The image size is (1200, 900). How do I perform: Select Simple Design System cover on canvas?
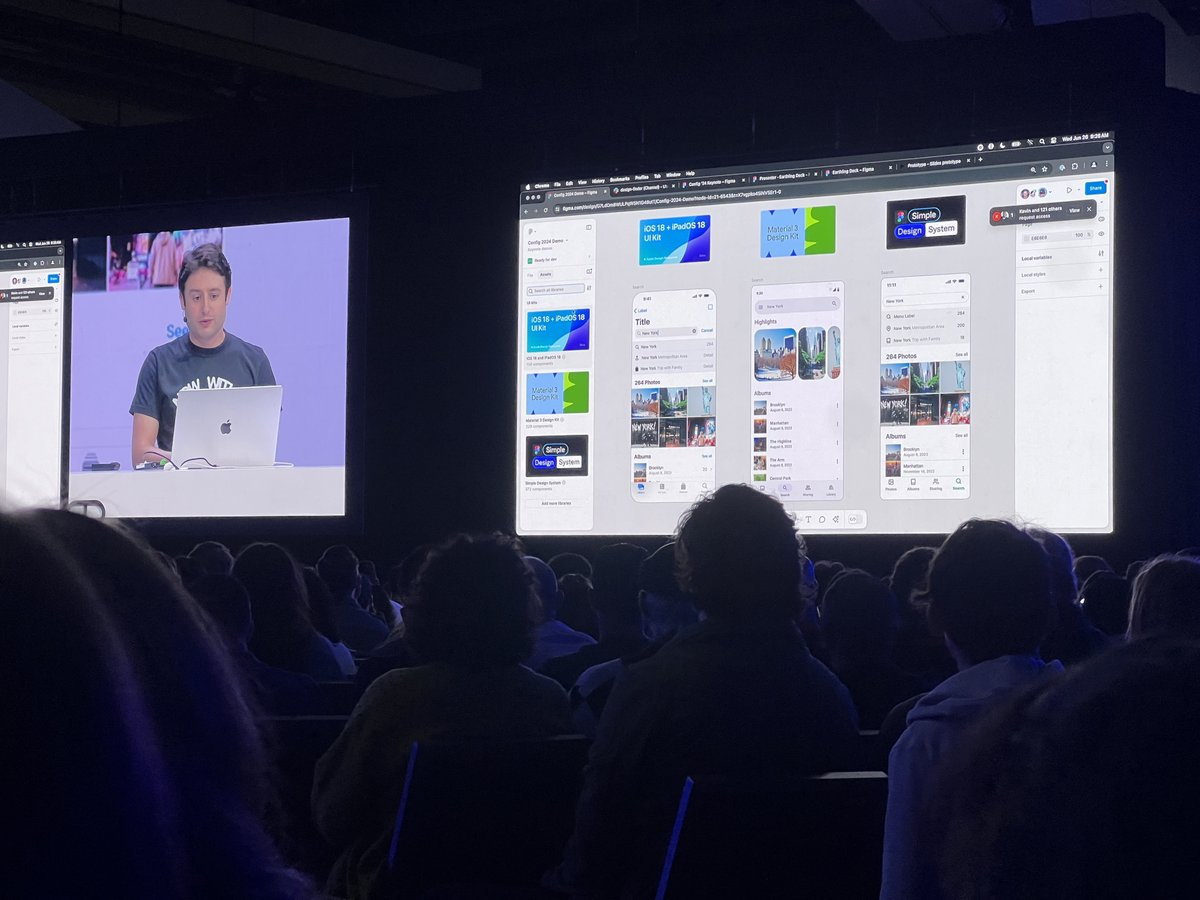[926, 221]
